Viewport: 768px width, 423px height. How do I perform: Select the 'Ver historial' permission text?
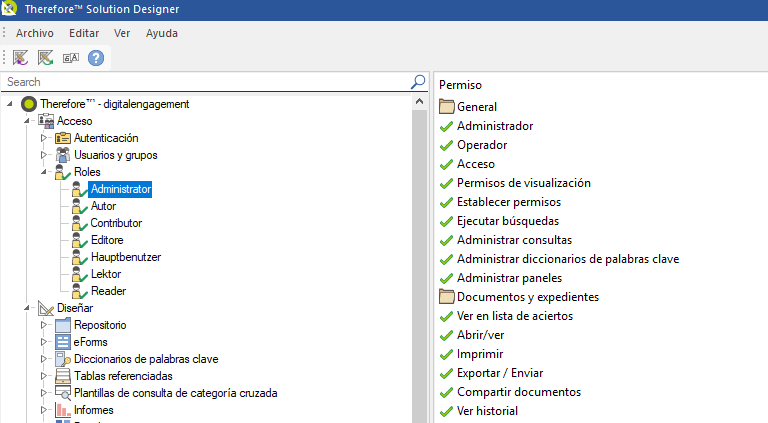pos(487,411)
